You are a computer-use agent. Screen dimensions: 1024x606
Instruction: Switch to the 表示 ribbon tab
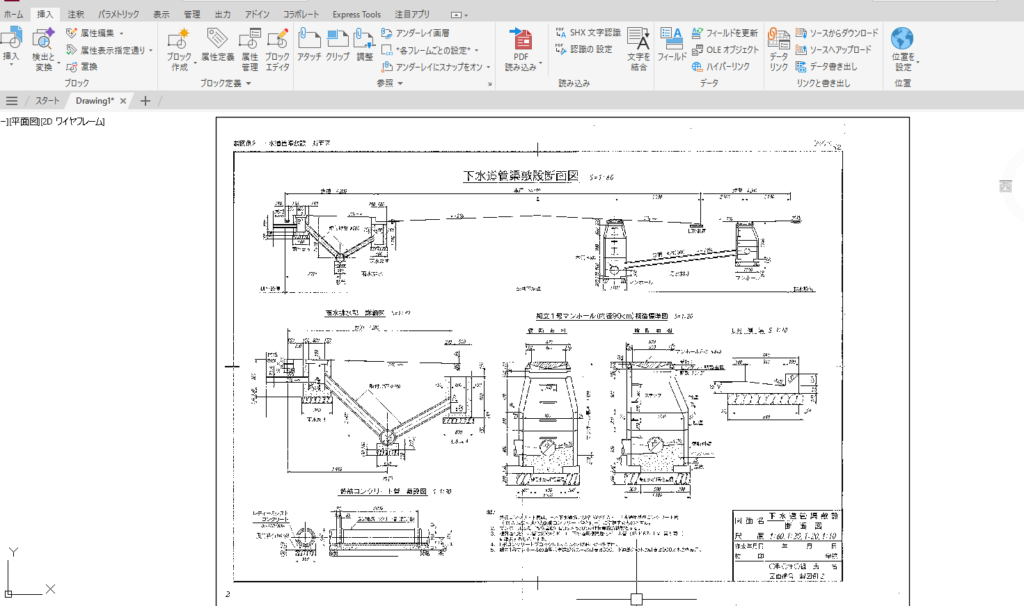click(161, 14)
